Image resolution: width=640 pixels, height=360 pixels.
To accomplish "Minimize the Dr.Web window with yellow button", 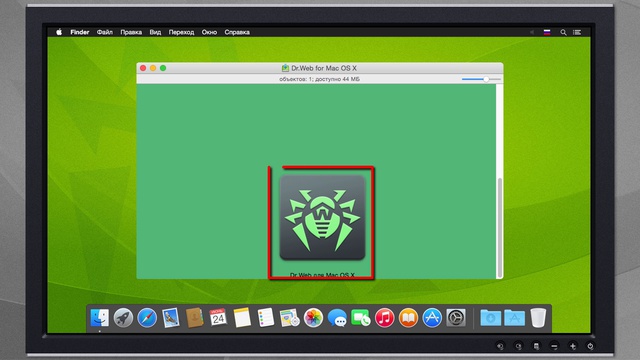I will (x=153, y=68).
